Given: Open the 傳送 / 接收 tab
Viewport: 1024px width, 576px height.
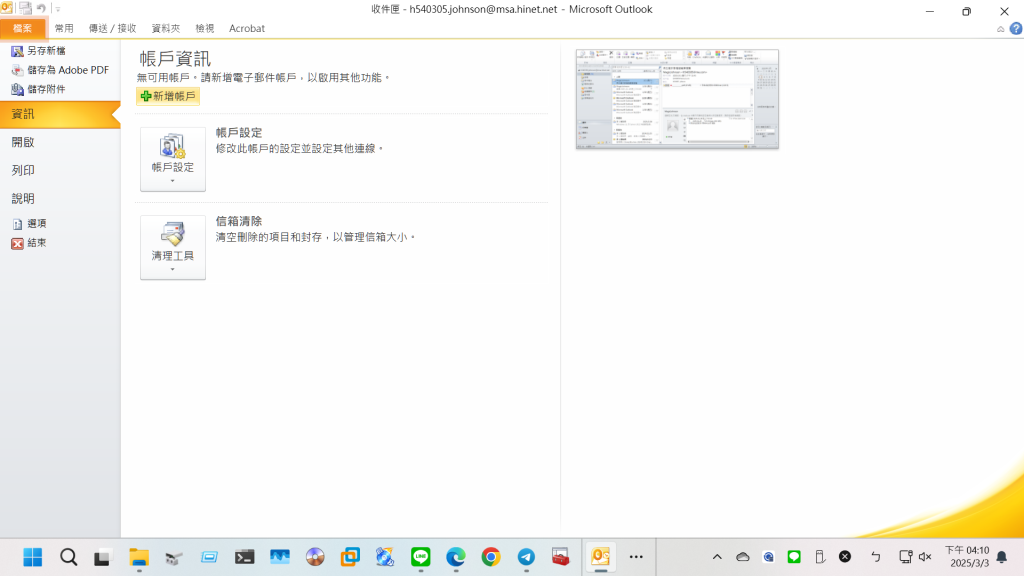Looking at the screenshot, I should point(113,29).
